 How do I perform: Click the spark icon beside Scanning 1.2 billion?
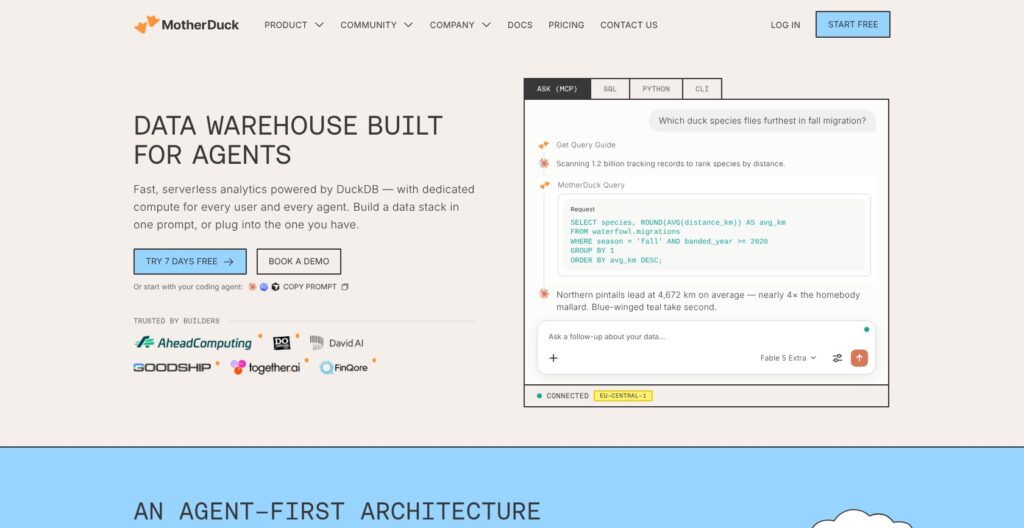(543, 163)
